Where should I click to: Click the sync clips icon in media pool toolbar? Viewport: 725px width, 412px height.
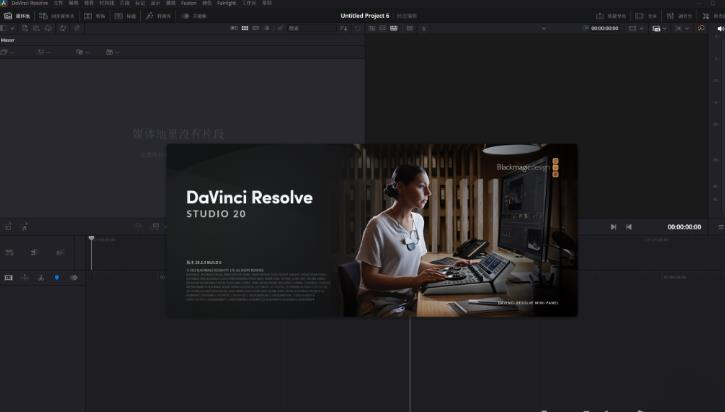pos(63,28)
